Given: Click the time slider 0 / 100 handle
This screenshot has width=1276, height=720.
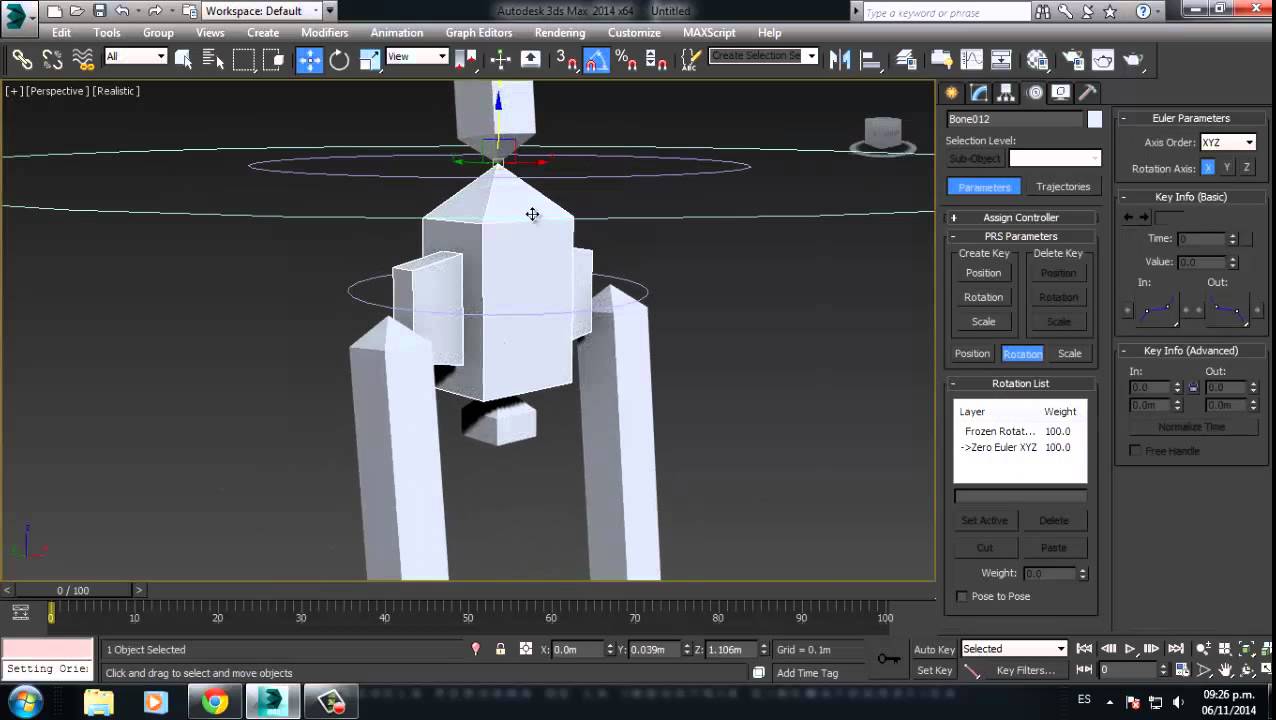Looking at the screenshot, I should (73, 591).
